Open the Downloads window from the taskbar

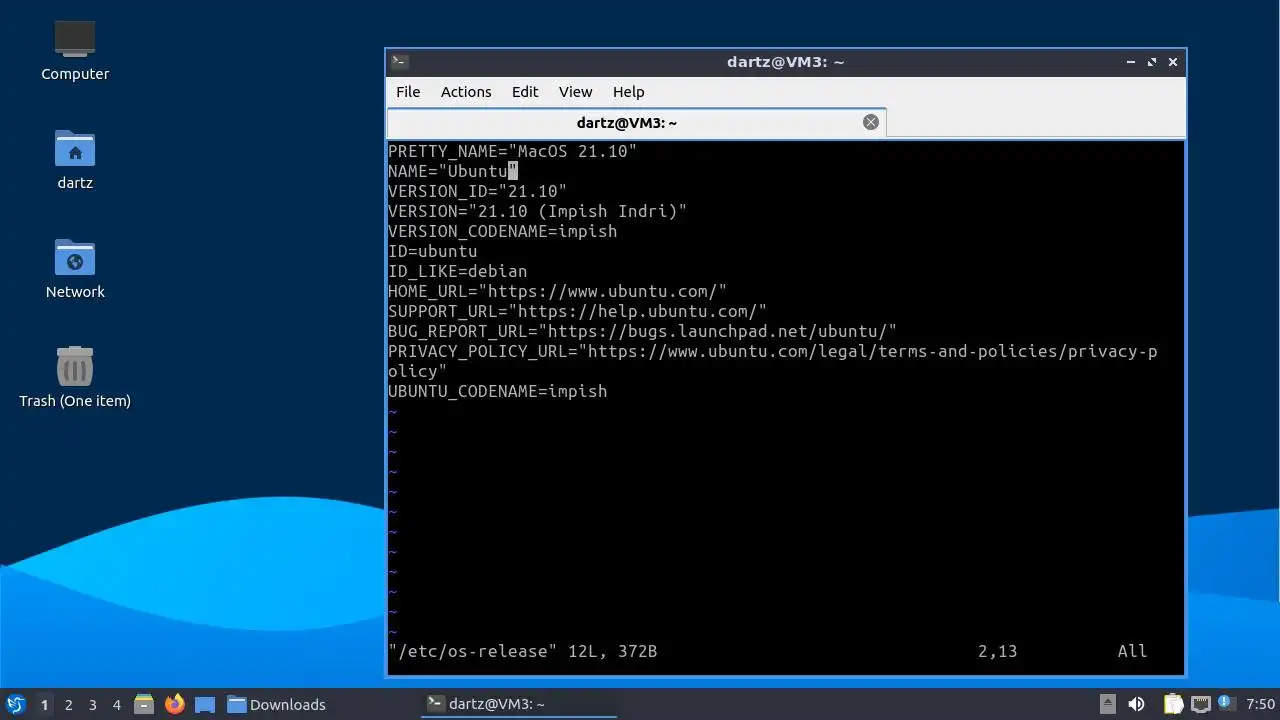(x=276, y=704)
